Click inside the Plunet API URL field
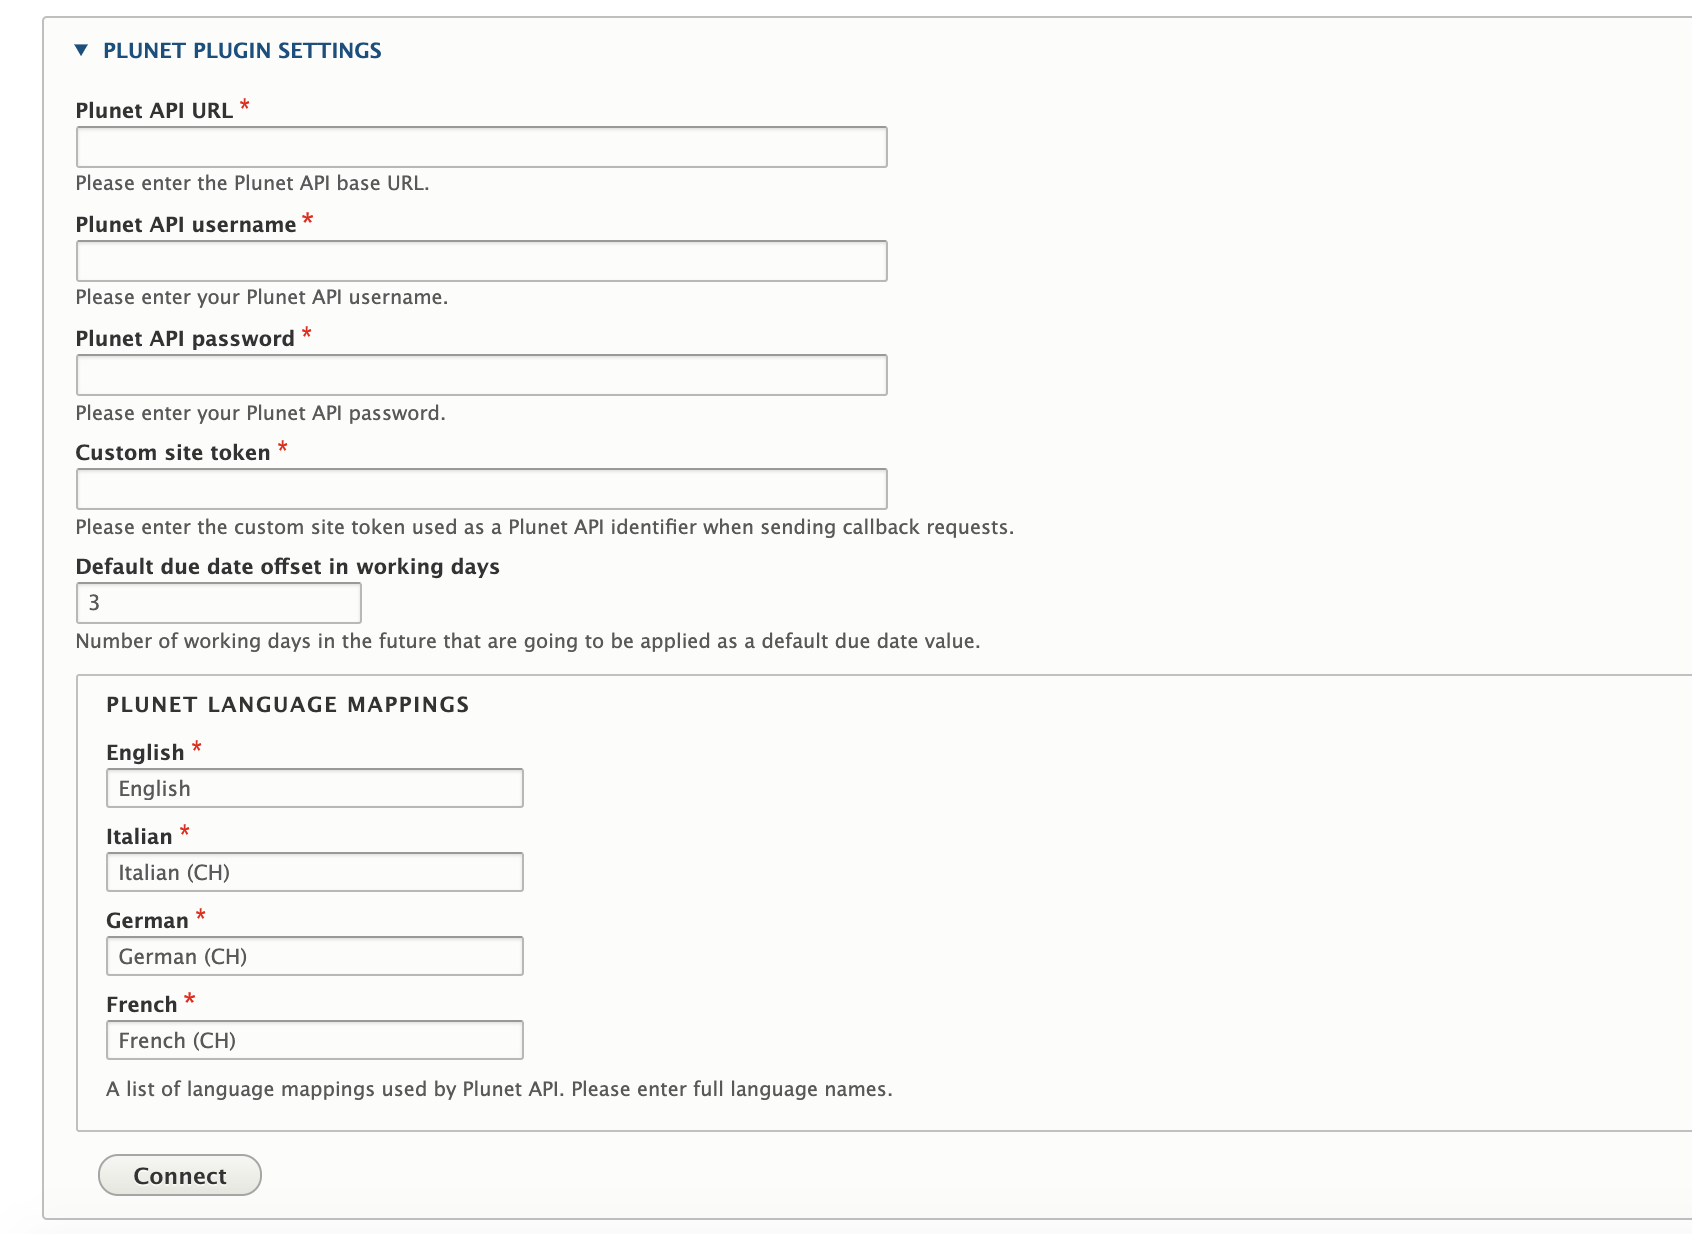The width and height of the screenshot is (1692, 1234). click(480, 147)
